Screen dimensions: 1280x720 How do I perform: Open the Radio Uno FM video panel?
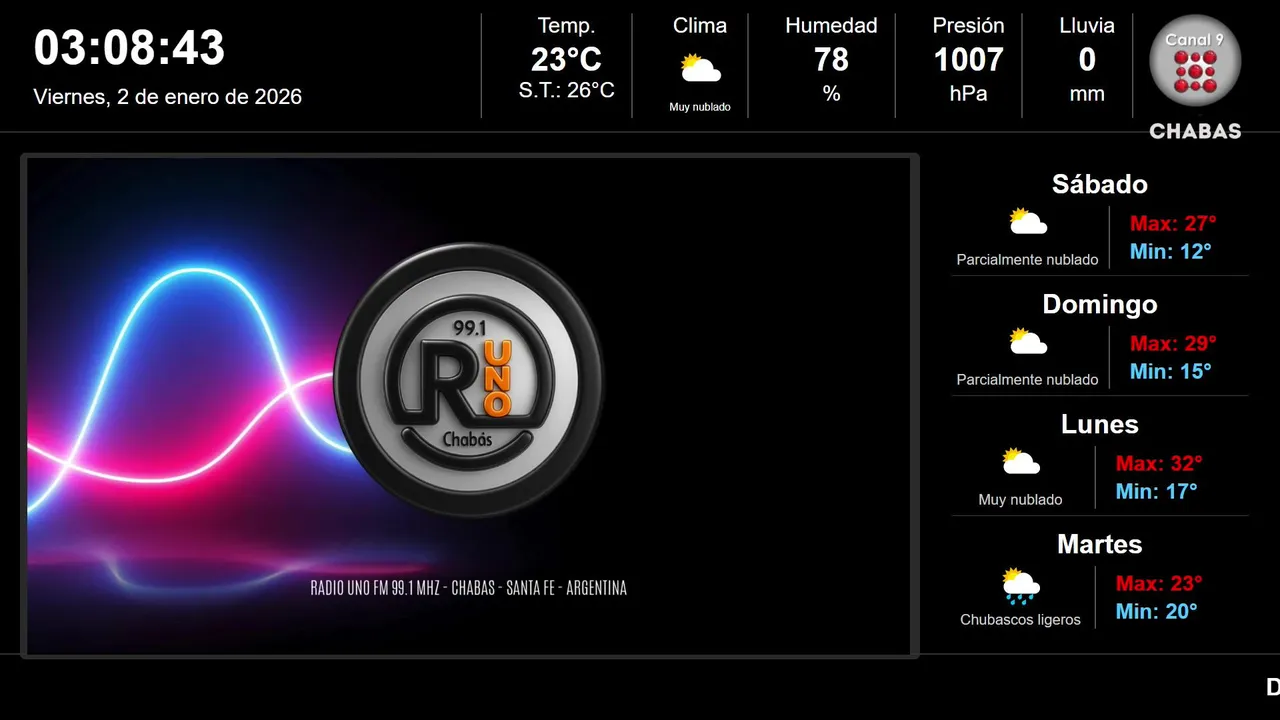[x=469, y=406]
